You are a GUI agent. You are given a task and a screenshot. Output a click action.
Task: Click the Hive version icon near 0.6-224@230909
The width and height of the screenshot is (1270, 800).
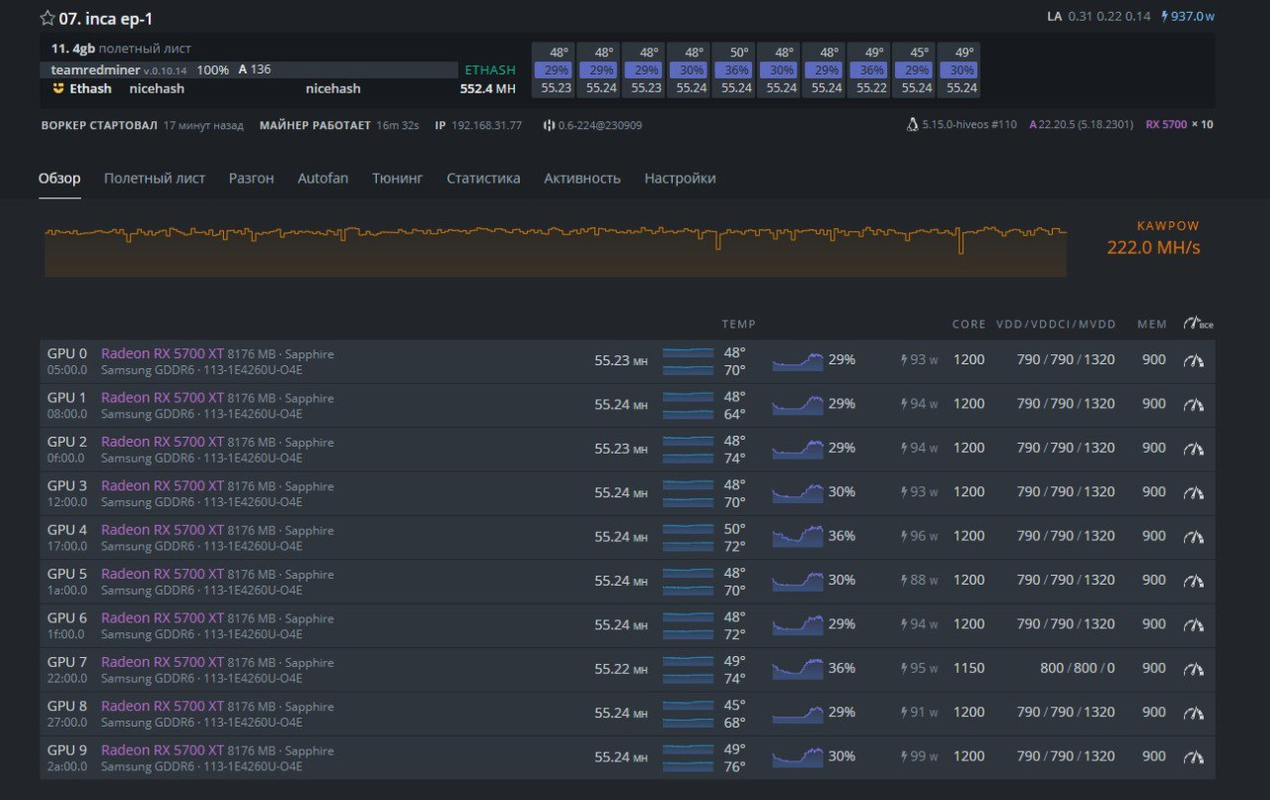(x=548, y=125)
